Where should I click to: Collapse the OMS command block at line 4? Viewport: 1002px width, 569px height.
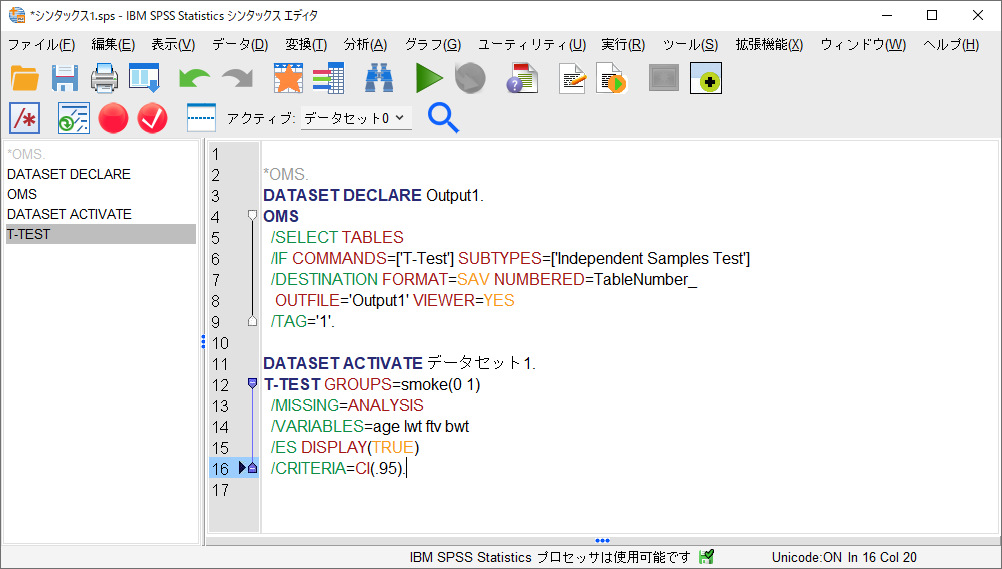point(252,215)
